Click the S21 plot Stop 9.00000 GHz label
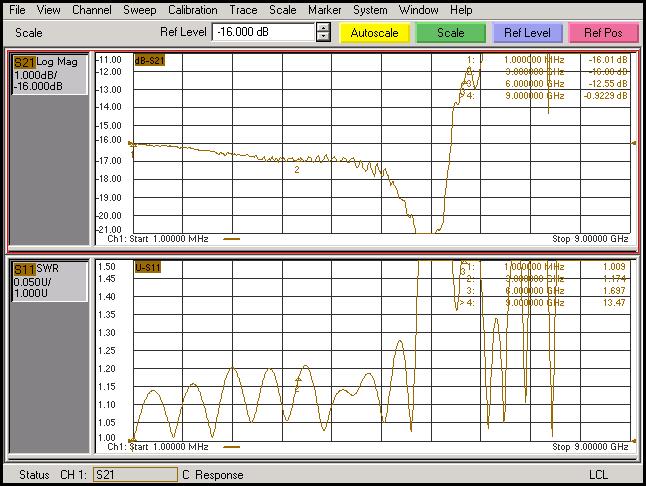The width and height of the screenshot is (646, 486). click(x=590, y=239)
